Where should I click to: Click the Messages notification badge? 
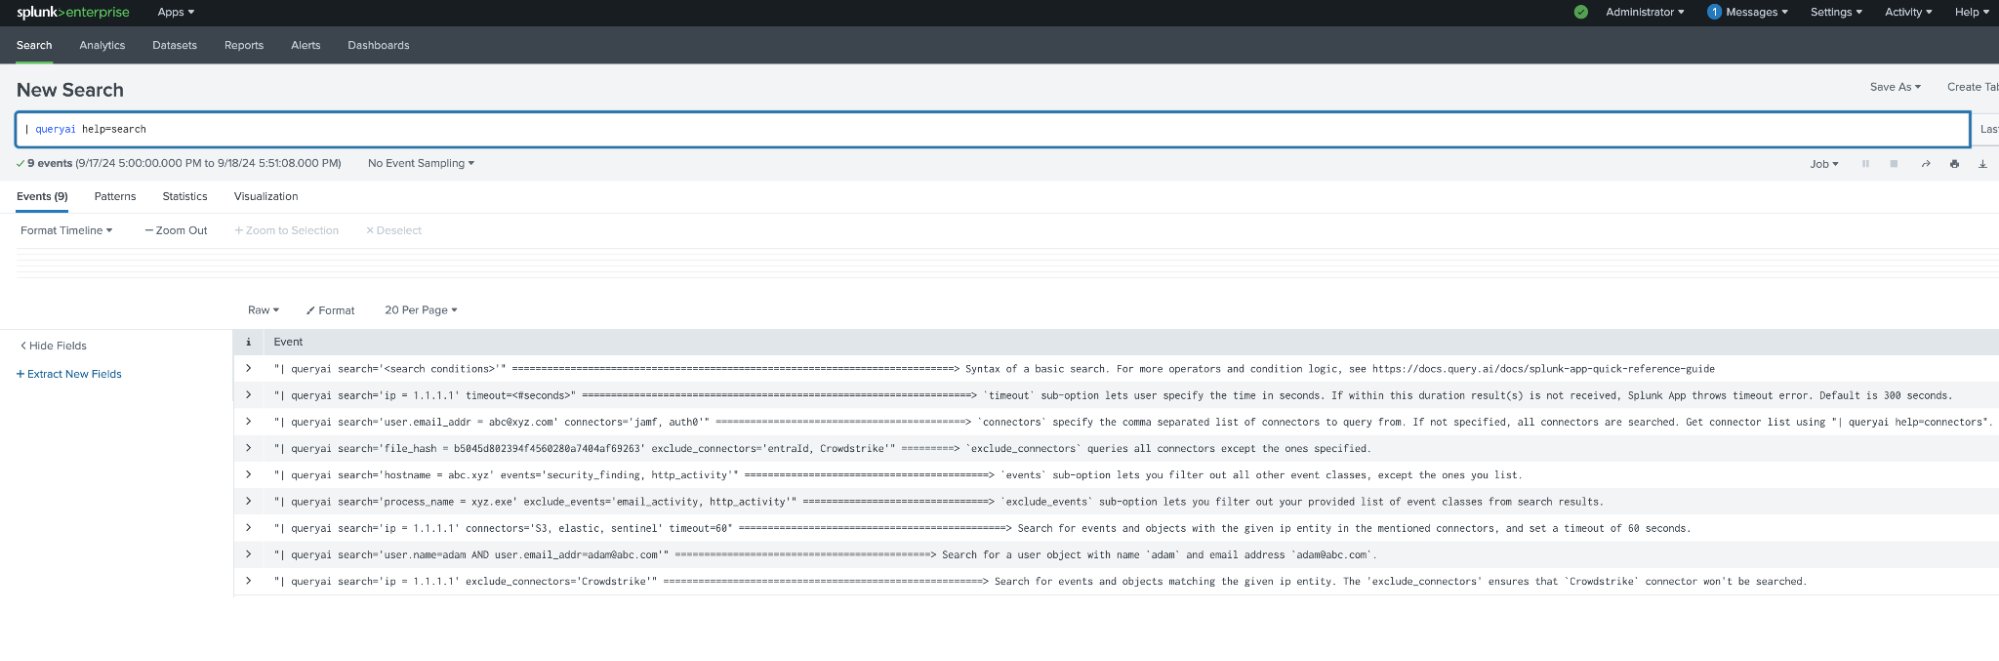pyautogui.click(x=1714, y=12)
